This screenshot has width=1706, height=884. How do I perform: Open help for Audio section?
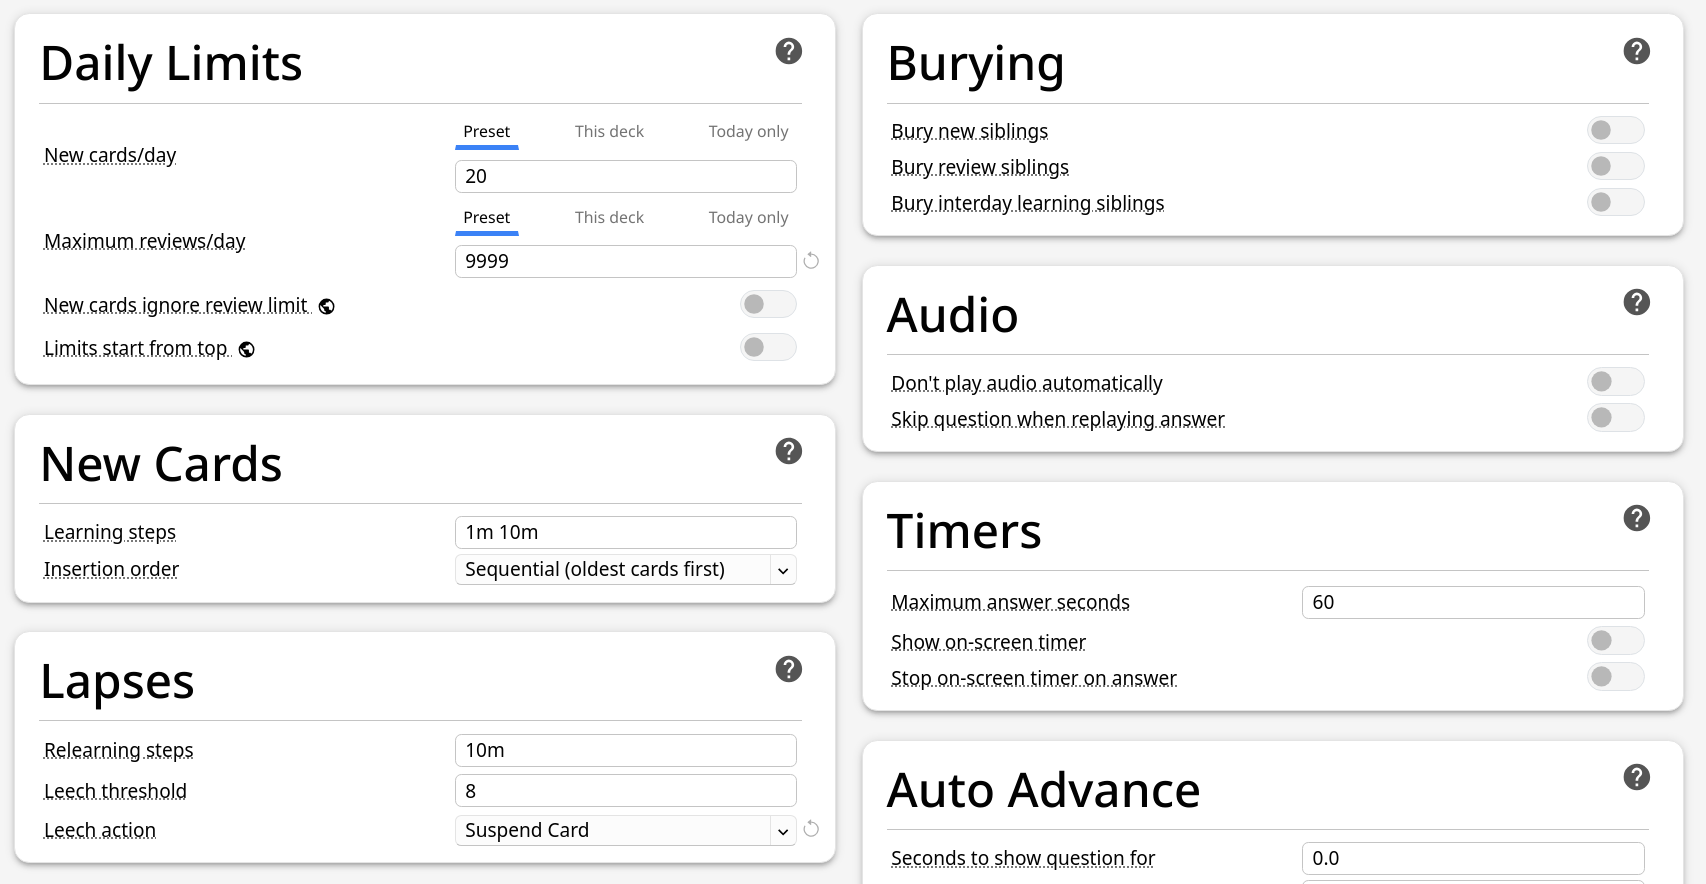pos(1637,302)
